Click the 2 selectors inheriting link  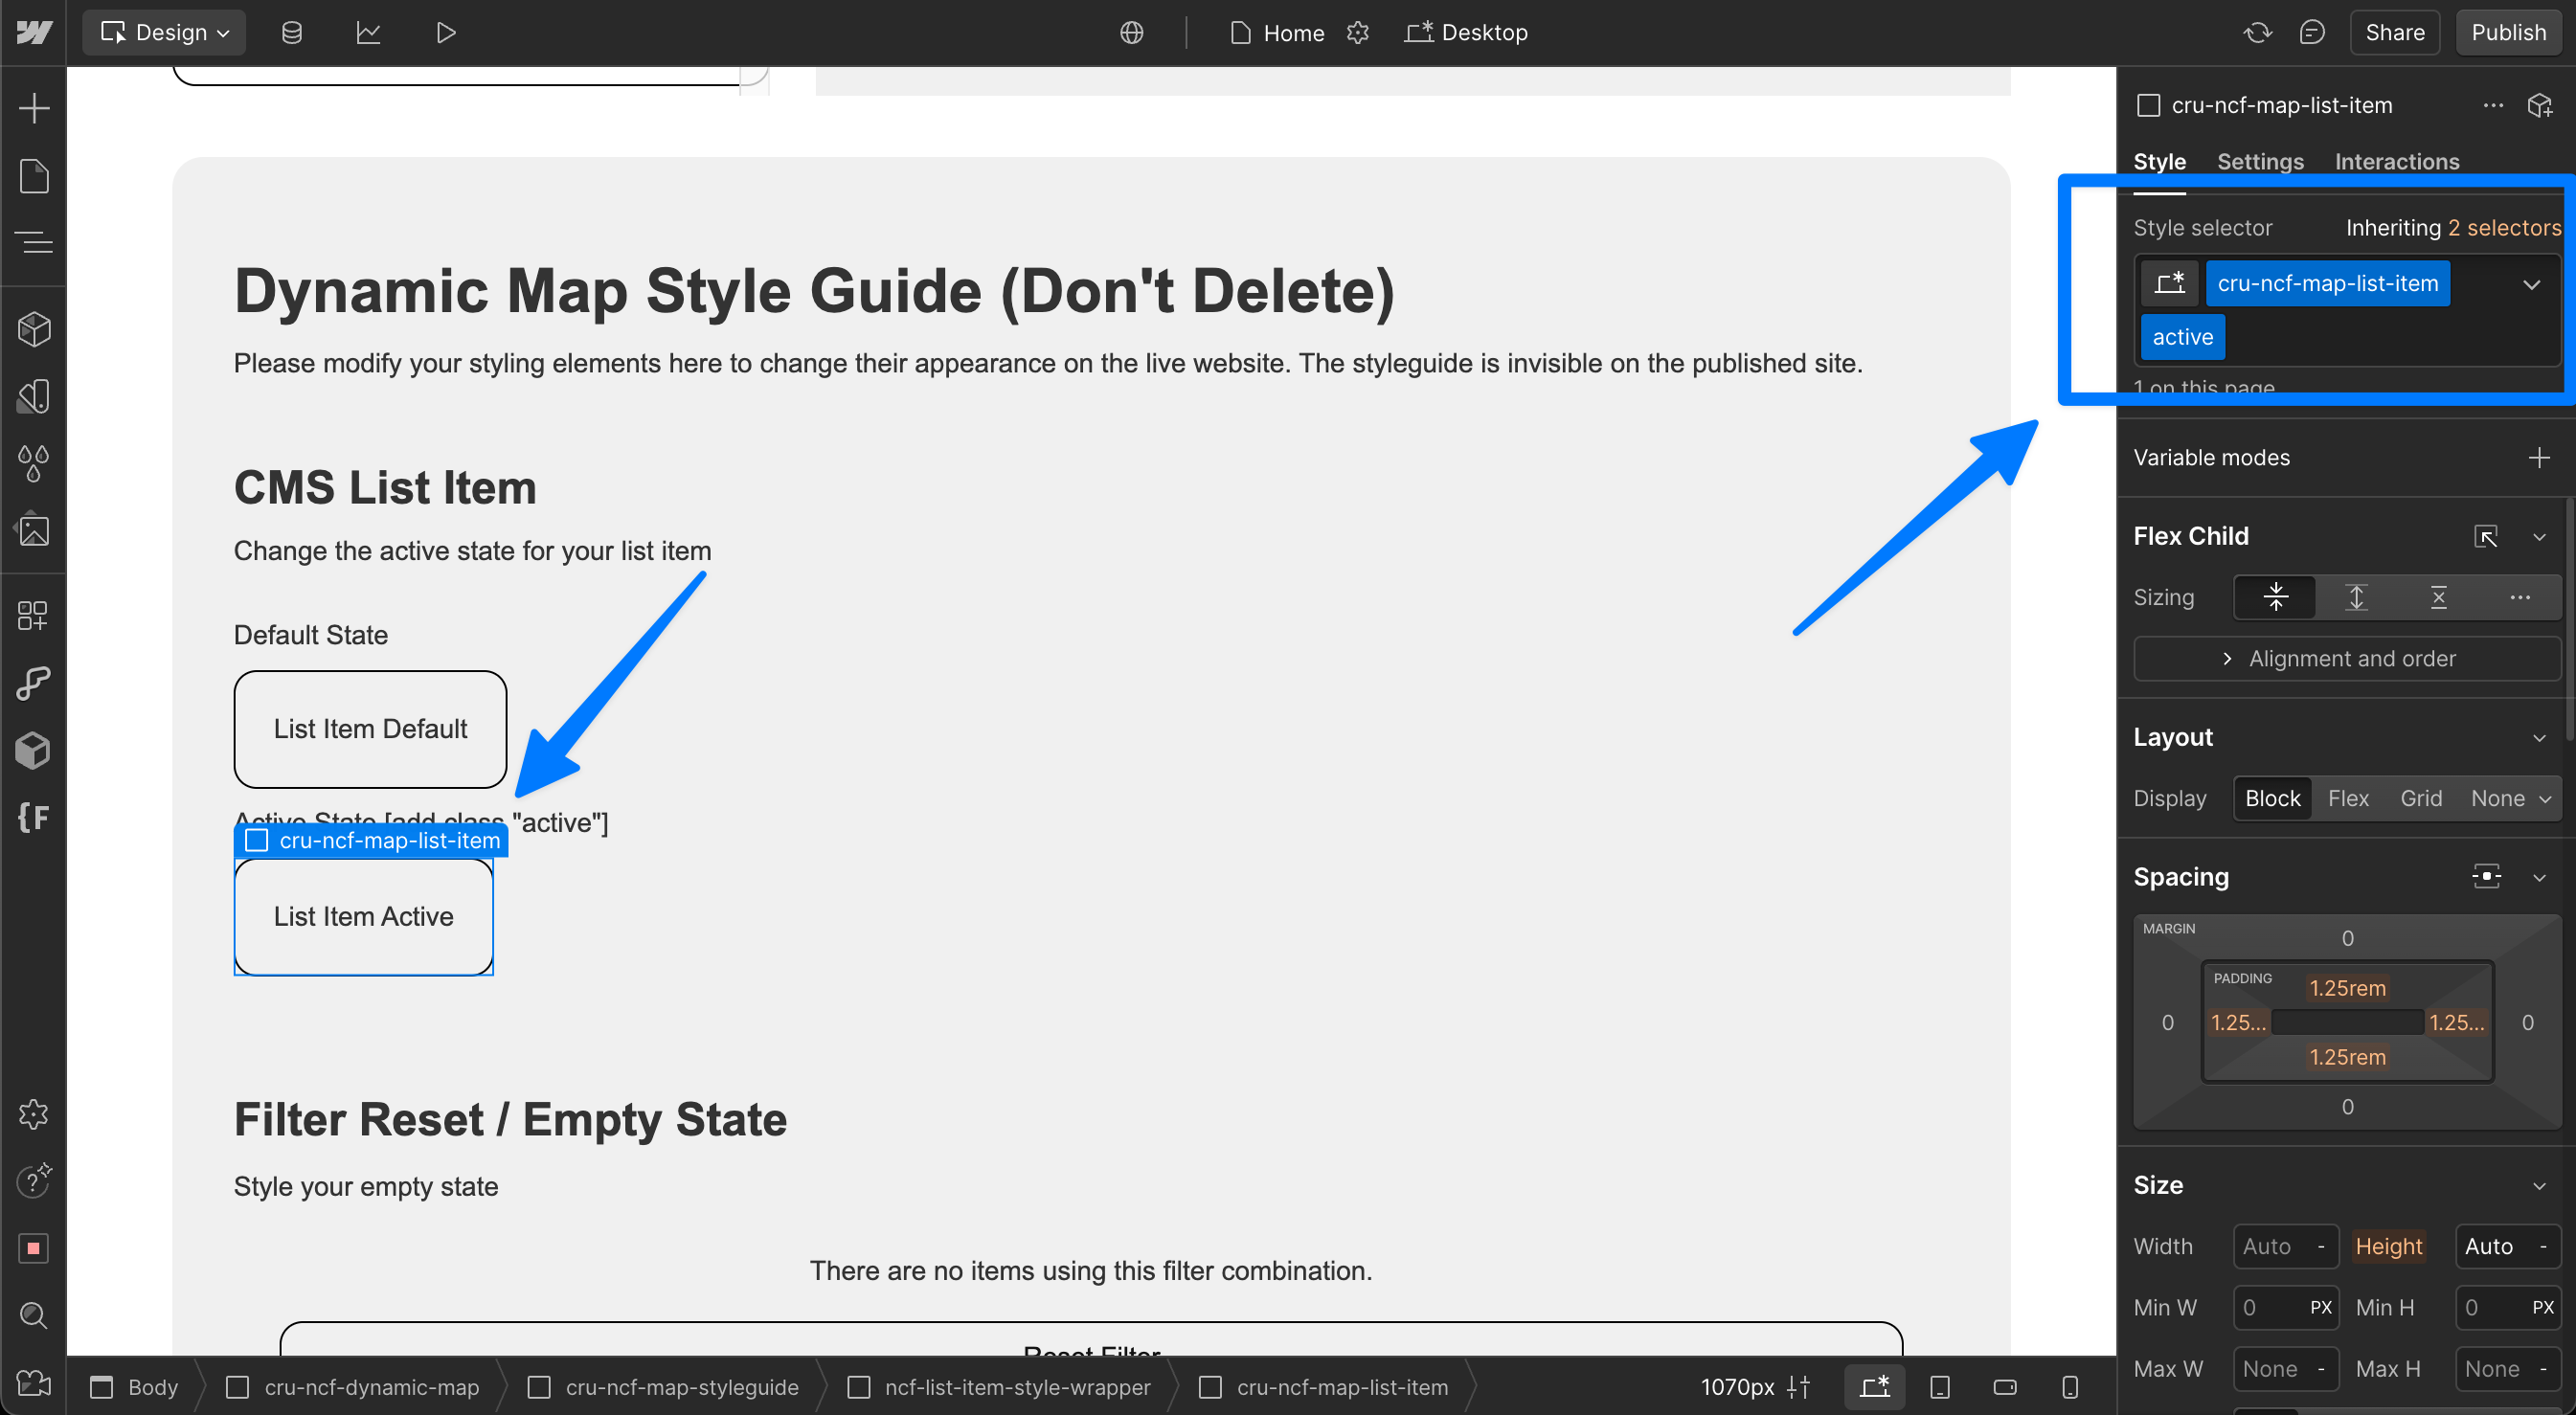2504,227
